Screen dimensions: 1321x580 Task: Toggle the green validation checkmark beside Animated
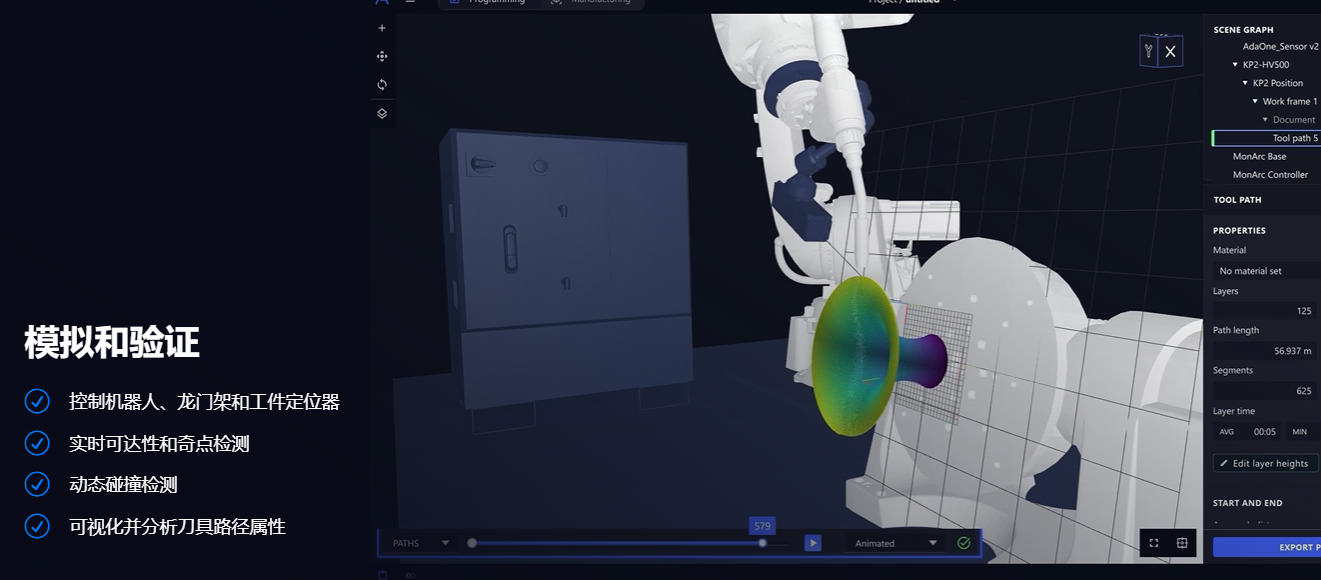pyautogui.click(x=963, y=542)
